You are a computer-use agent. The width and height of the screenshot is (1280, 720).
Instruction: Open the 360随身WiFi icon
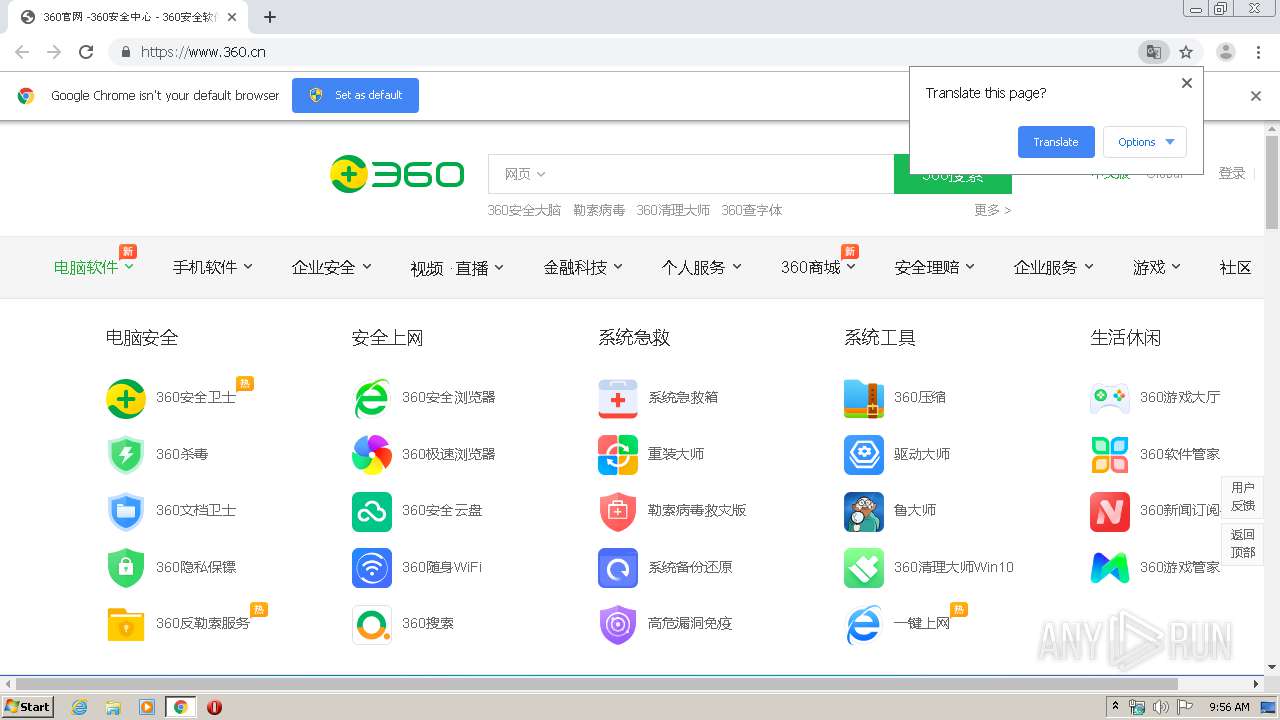372,568
